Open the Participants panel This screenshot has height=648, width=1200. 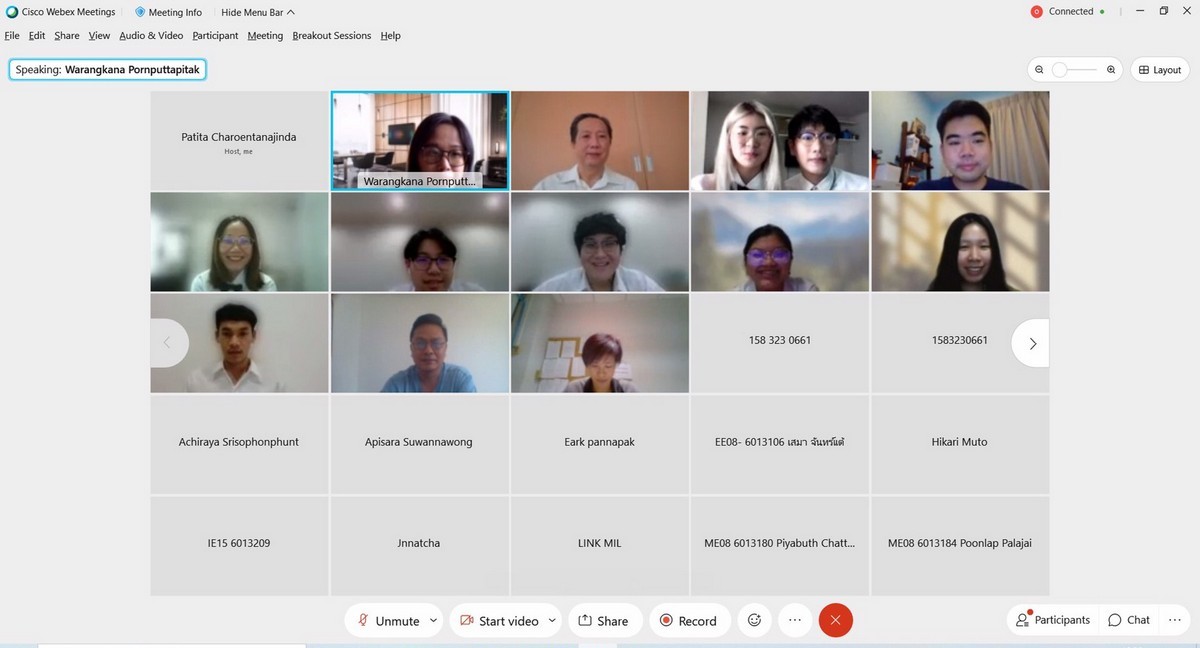pos(1052,620)
